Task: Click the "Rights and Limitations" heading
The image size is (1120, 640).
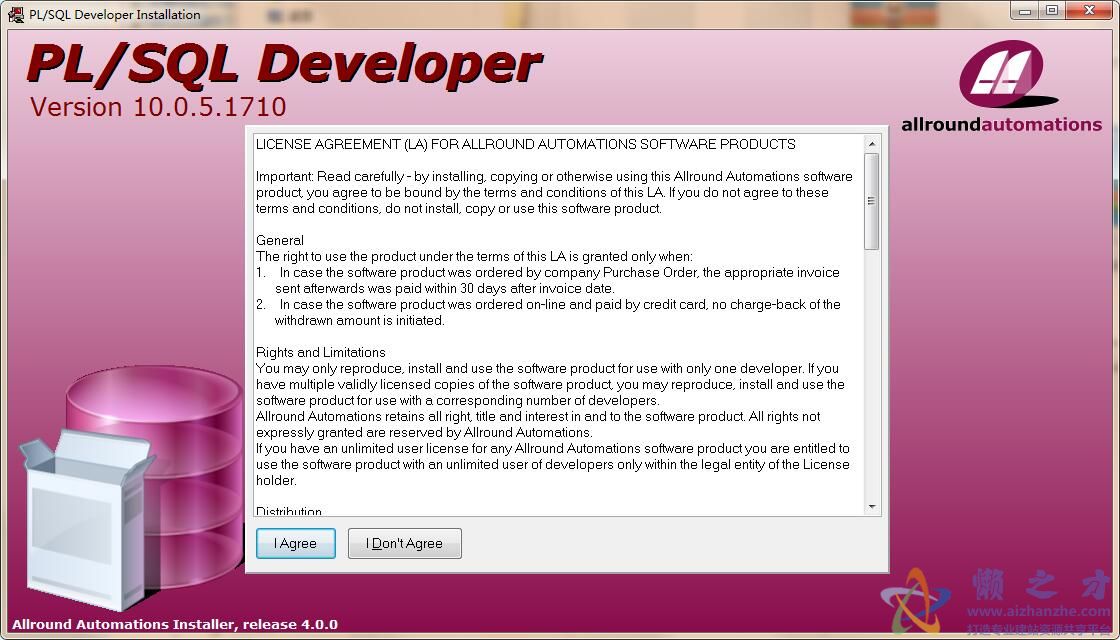Action: [x=321, y=352]
